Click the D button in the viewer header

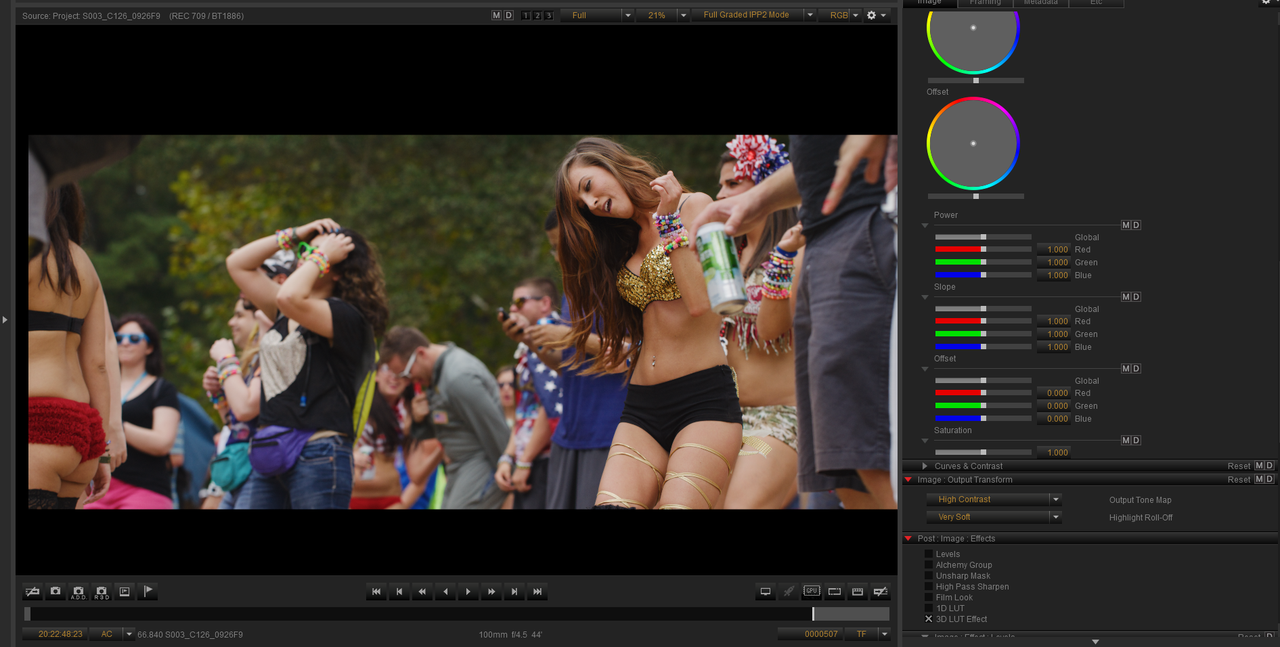[x=508, y=15]
